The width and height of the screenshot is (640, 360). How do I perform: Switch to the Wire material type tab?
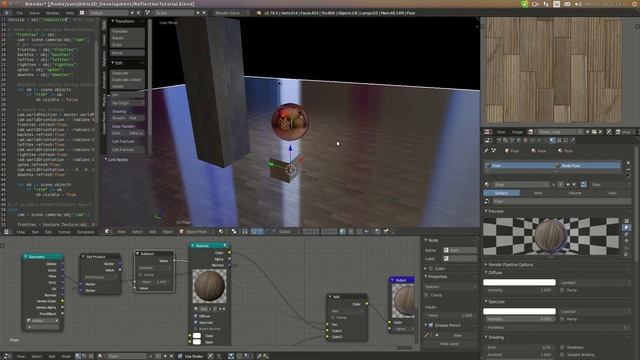click(x=538, y=193)
